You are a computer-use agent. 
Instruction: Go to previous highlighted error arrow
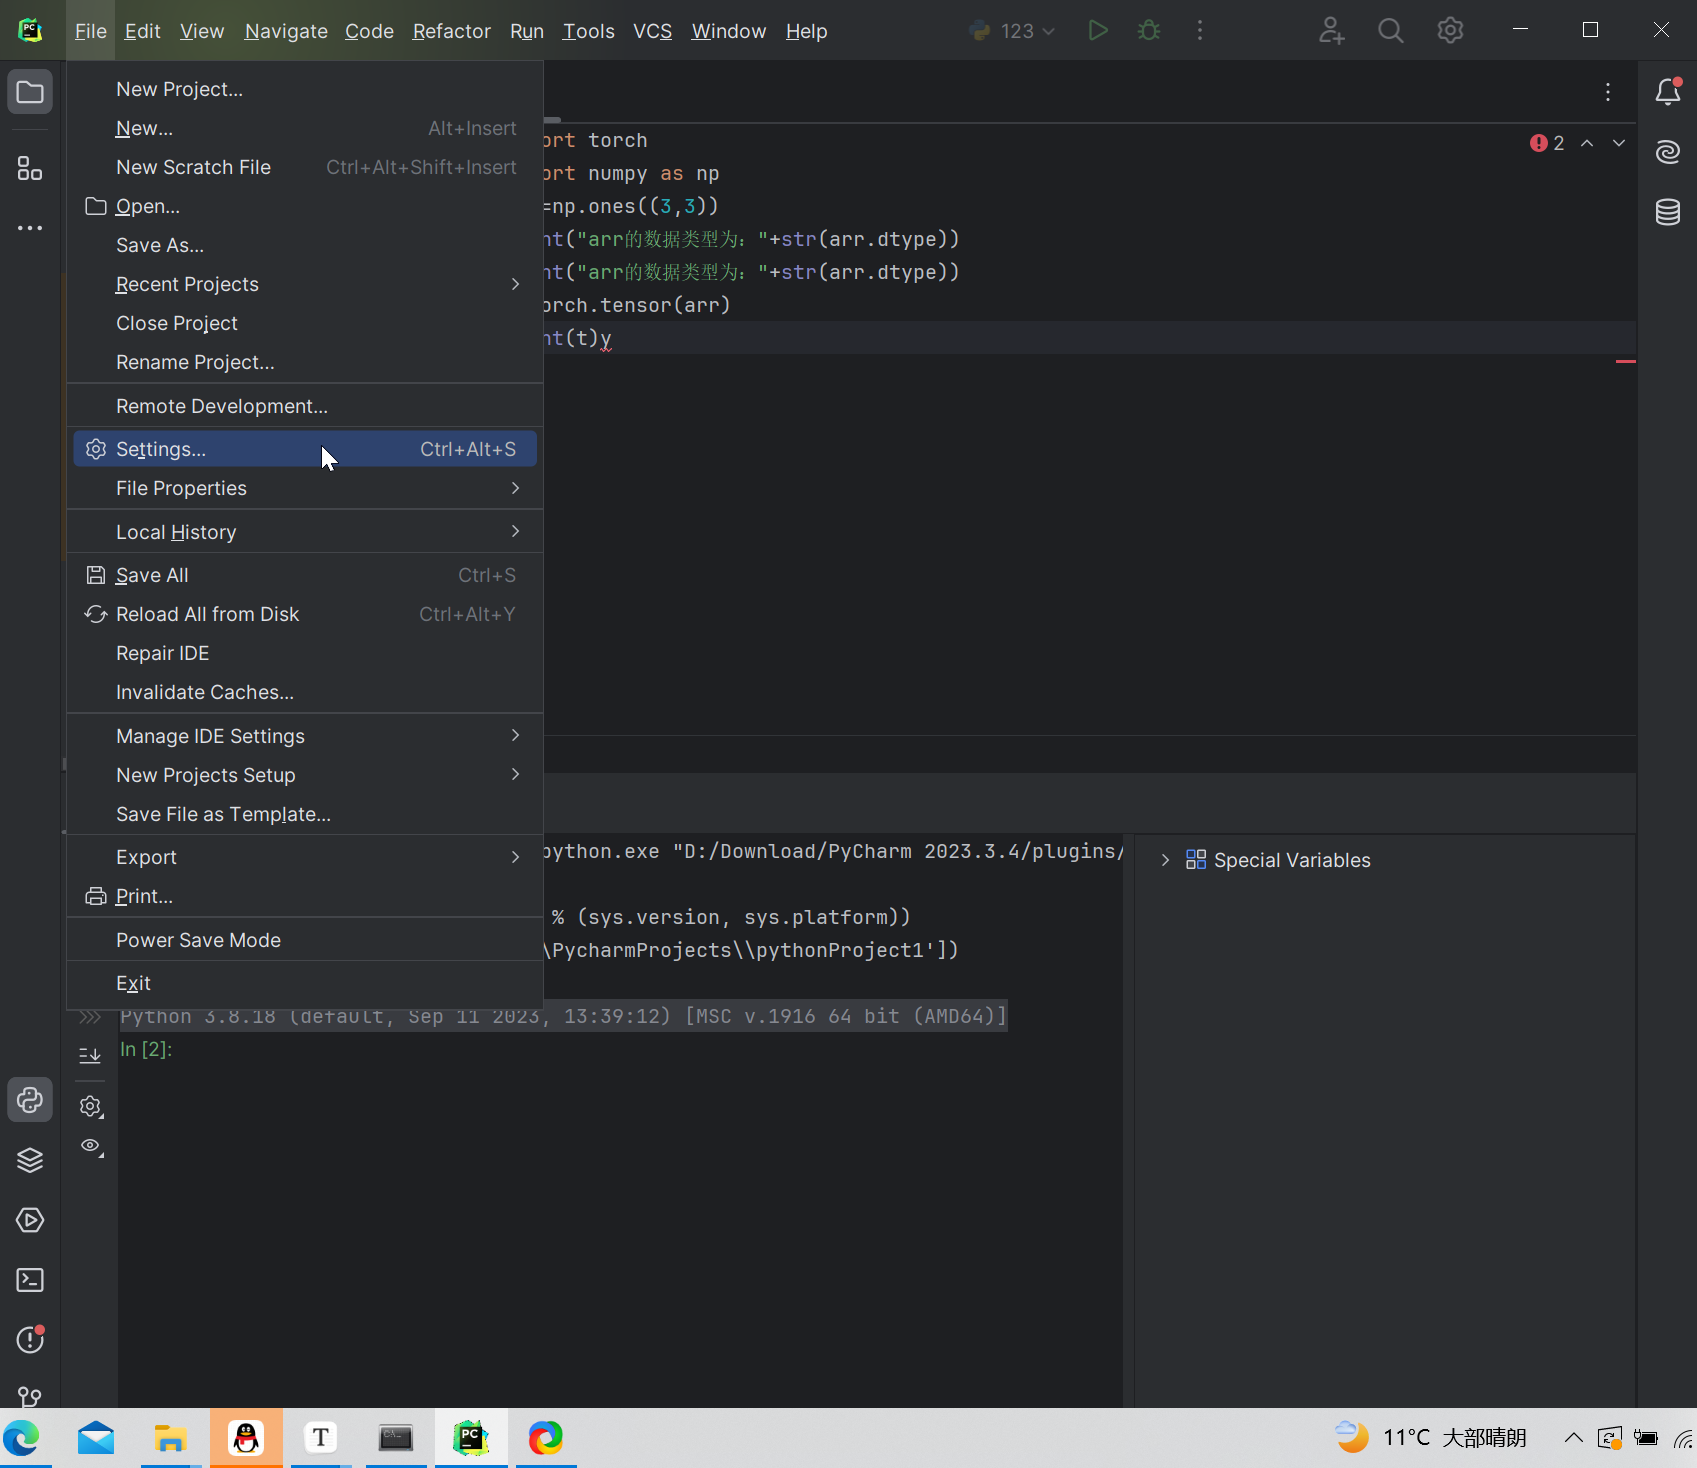click(x=1587, y=143)
